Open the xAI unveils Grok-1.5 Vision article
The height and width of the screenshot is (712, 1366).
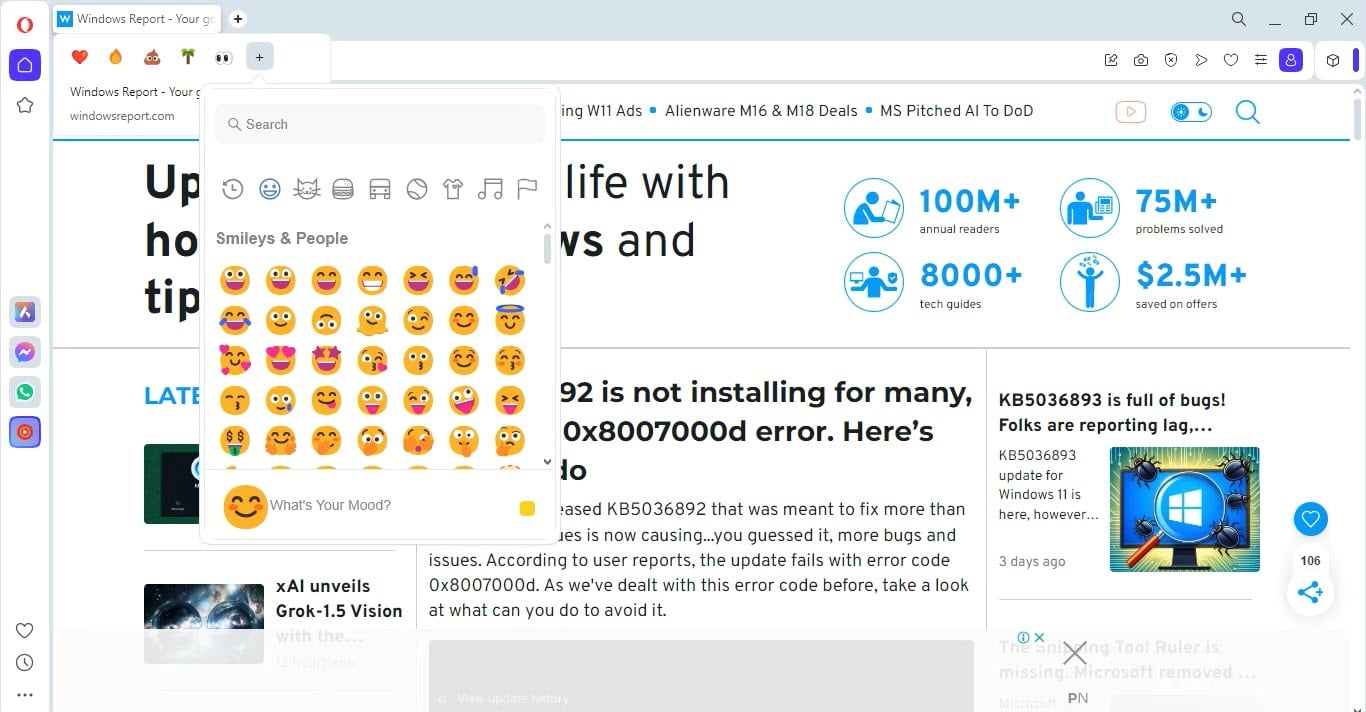coord(339,610)
